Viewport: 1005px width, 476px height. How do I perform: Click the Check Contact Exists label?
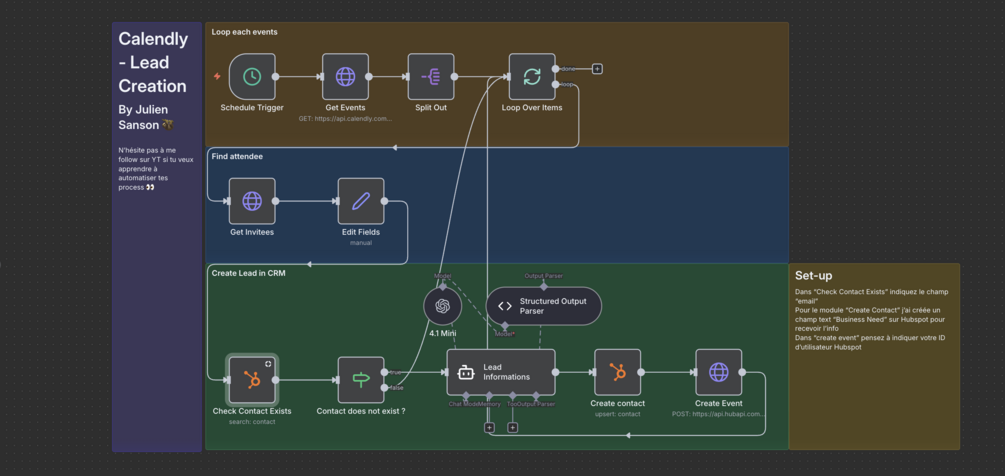(252, 411)
